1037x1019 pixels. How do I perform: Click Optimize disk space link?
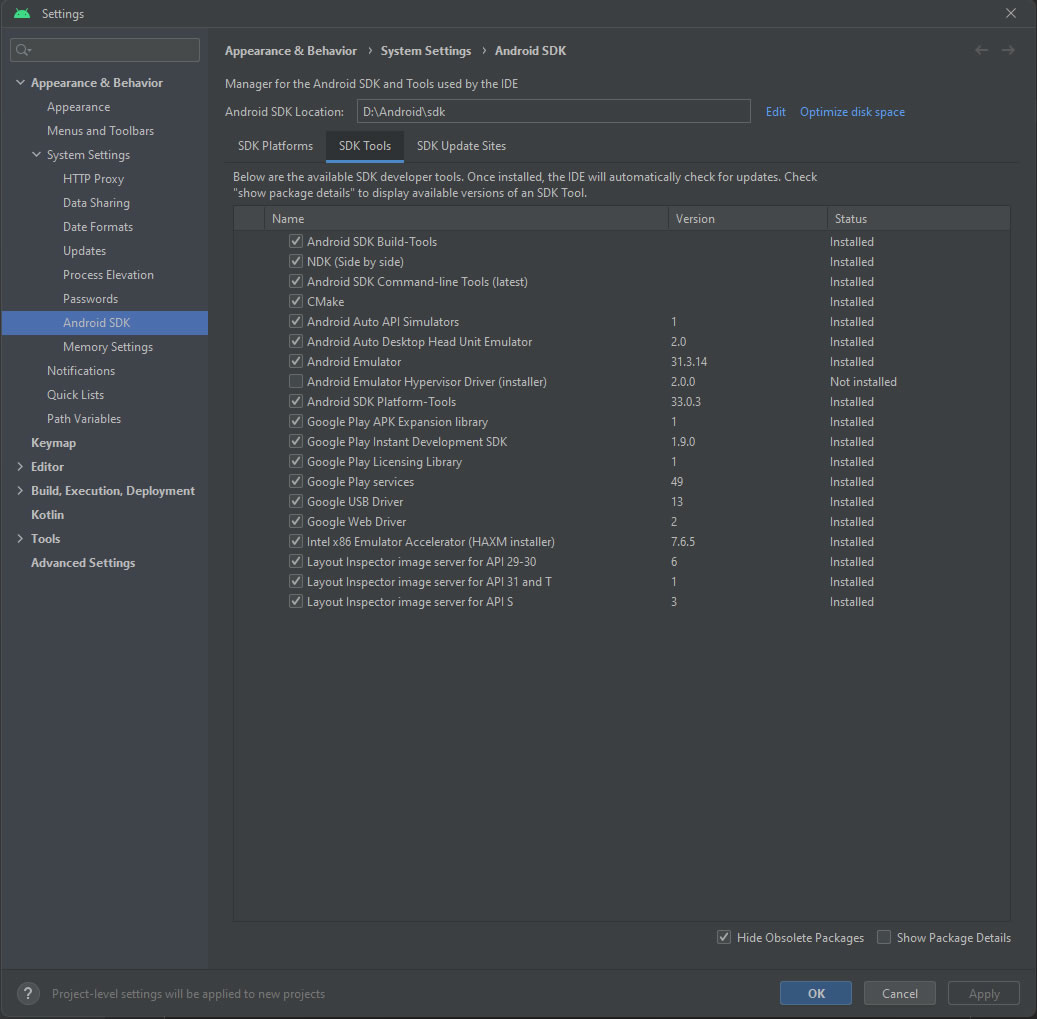pos(852,112)
